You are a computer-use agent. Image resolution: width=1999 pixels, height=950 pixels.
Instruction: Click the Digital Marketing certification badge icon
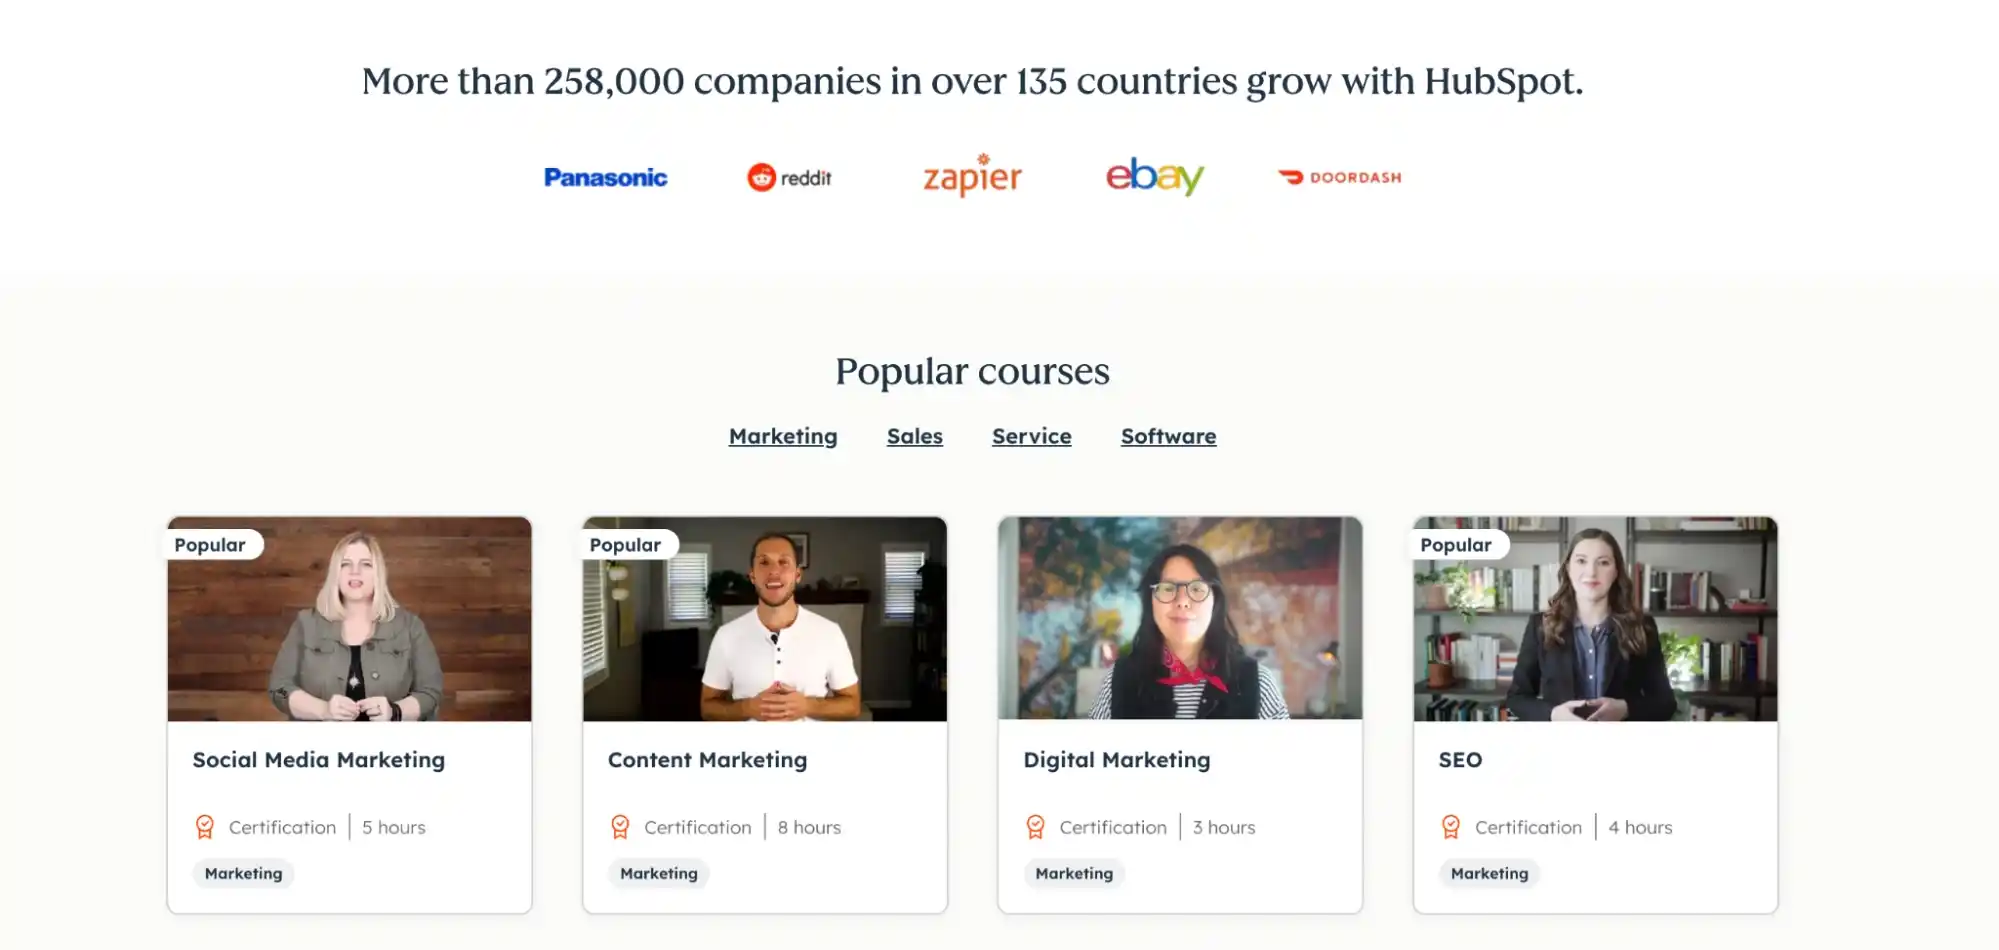point(1035,827)
